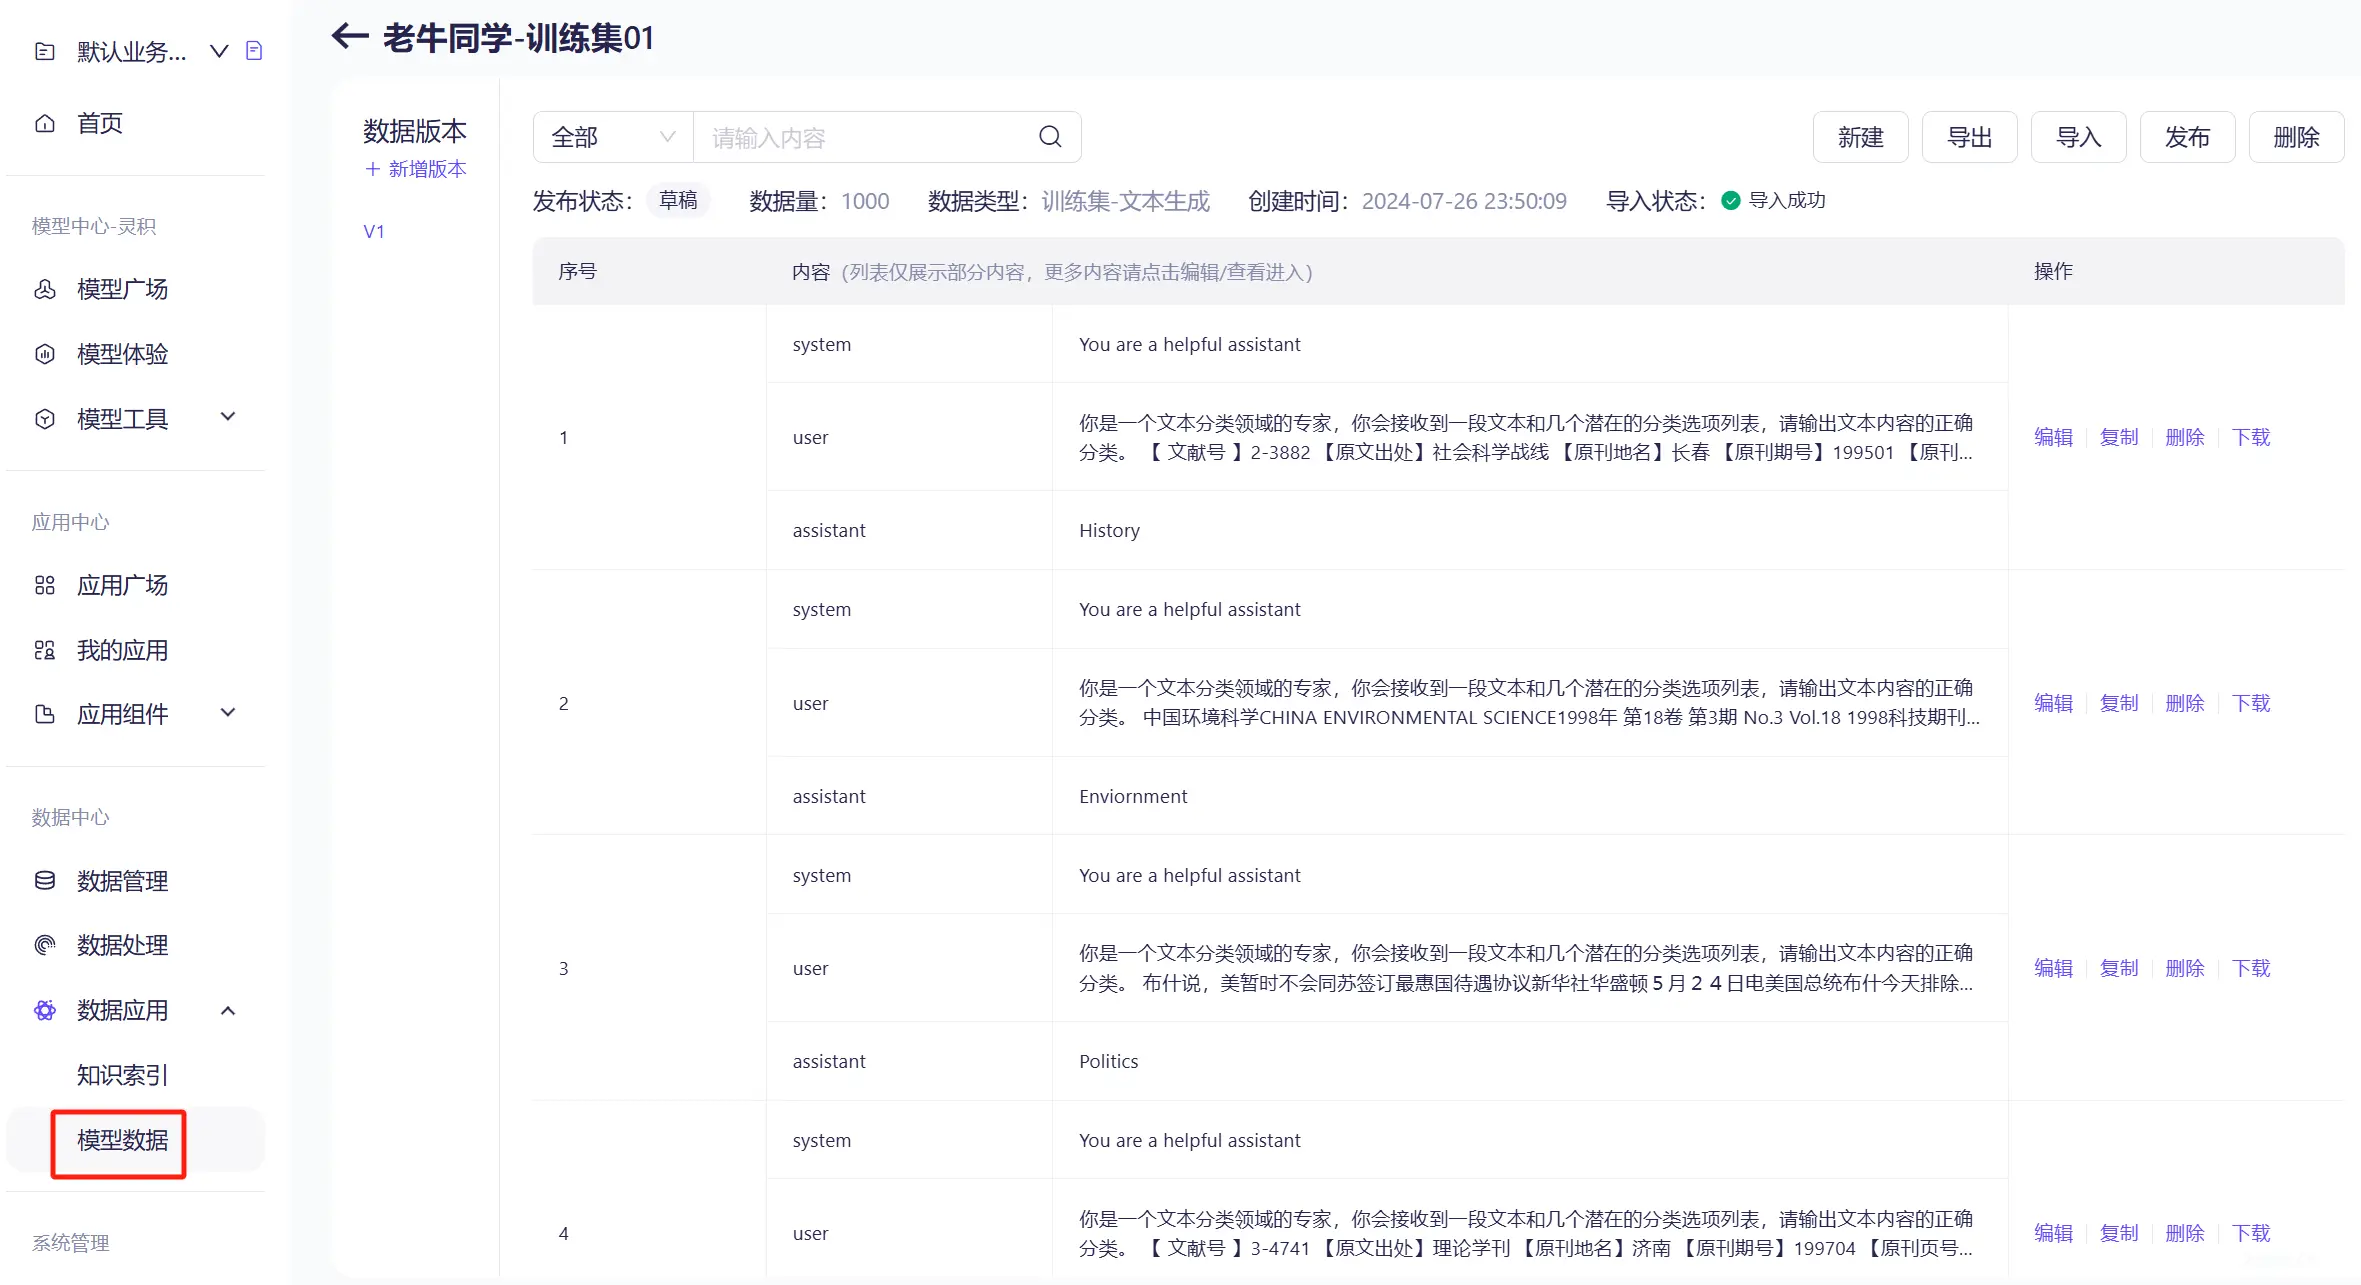Click 删除 for row 1

click(x=2185, y=437)
